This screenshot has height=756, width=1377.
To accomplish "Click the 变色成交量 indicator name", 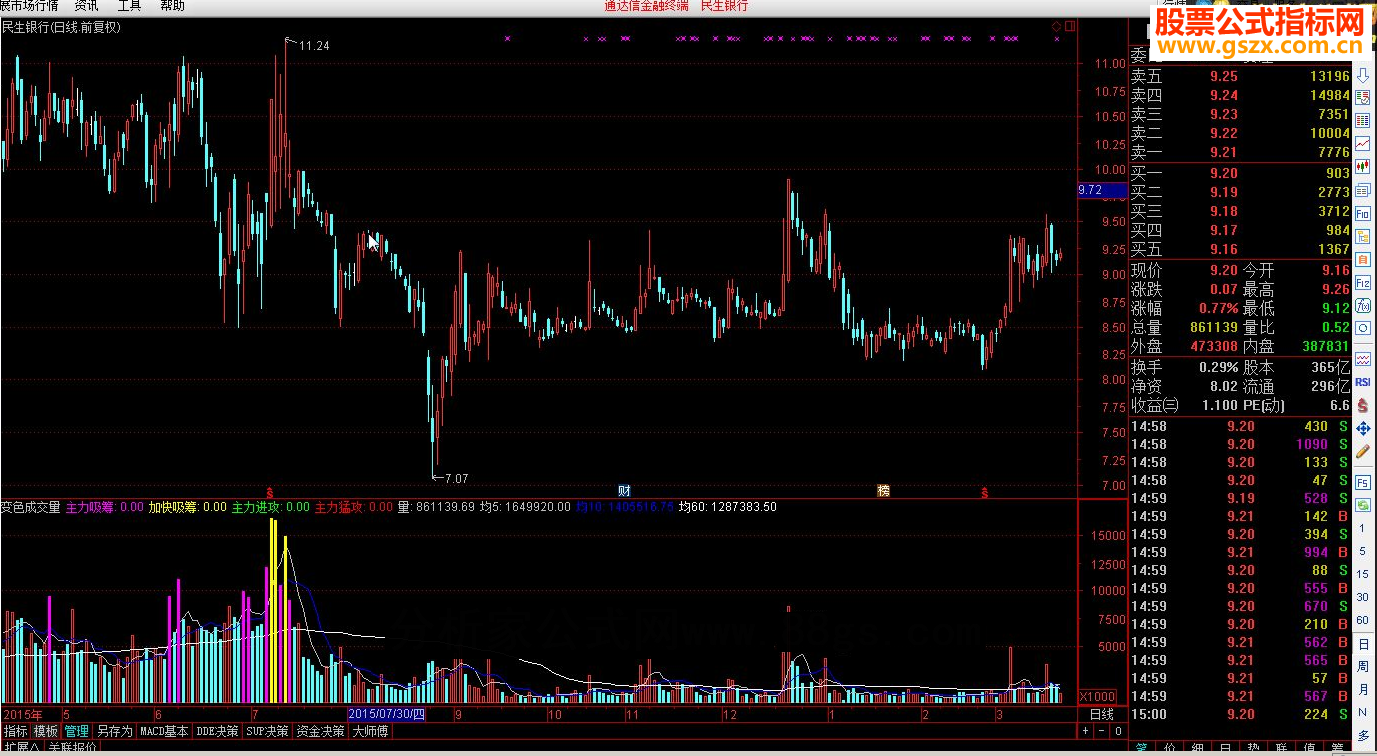I will [31, 507].
